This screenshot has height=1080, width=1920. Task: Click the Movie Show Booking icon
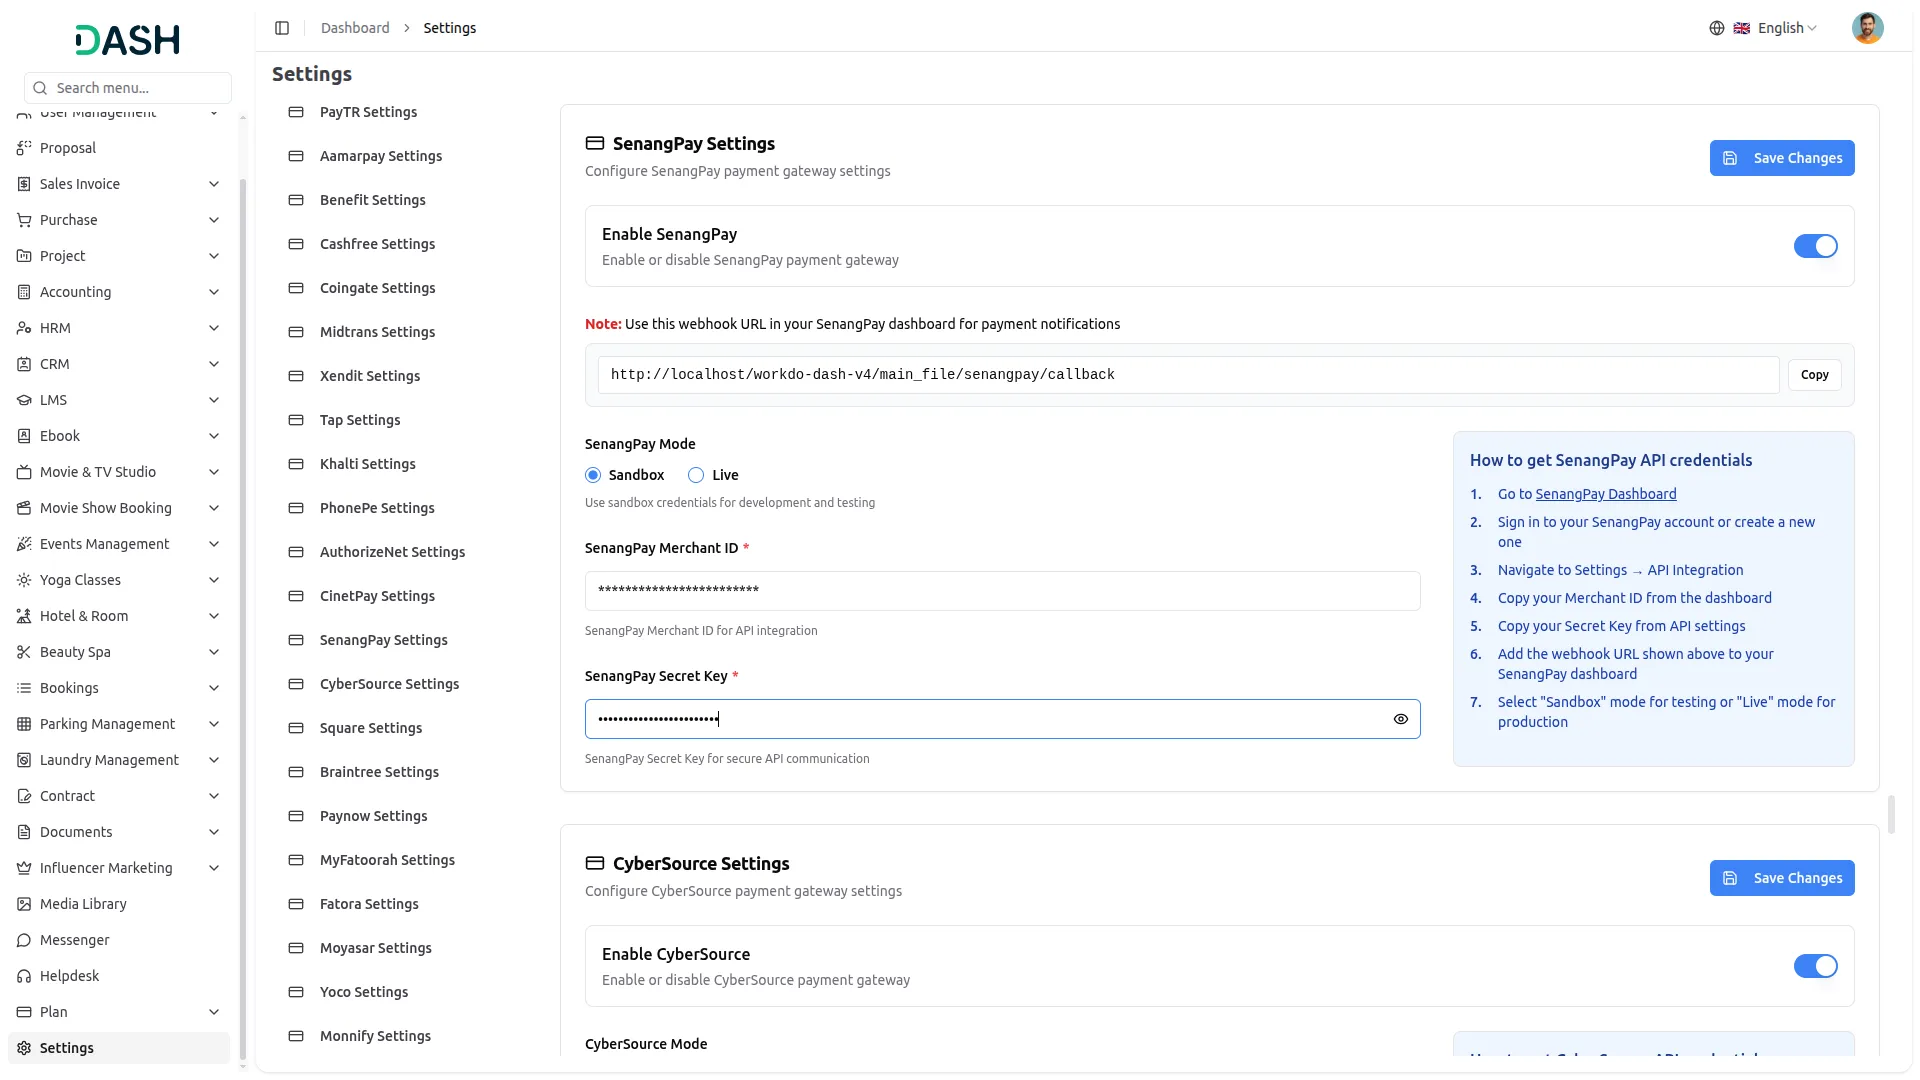pos(24,508)
